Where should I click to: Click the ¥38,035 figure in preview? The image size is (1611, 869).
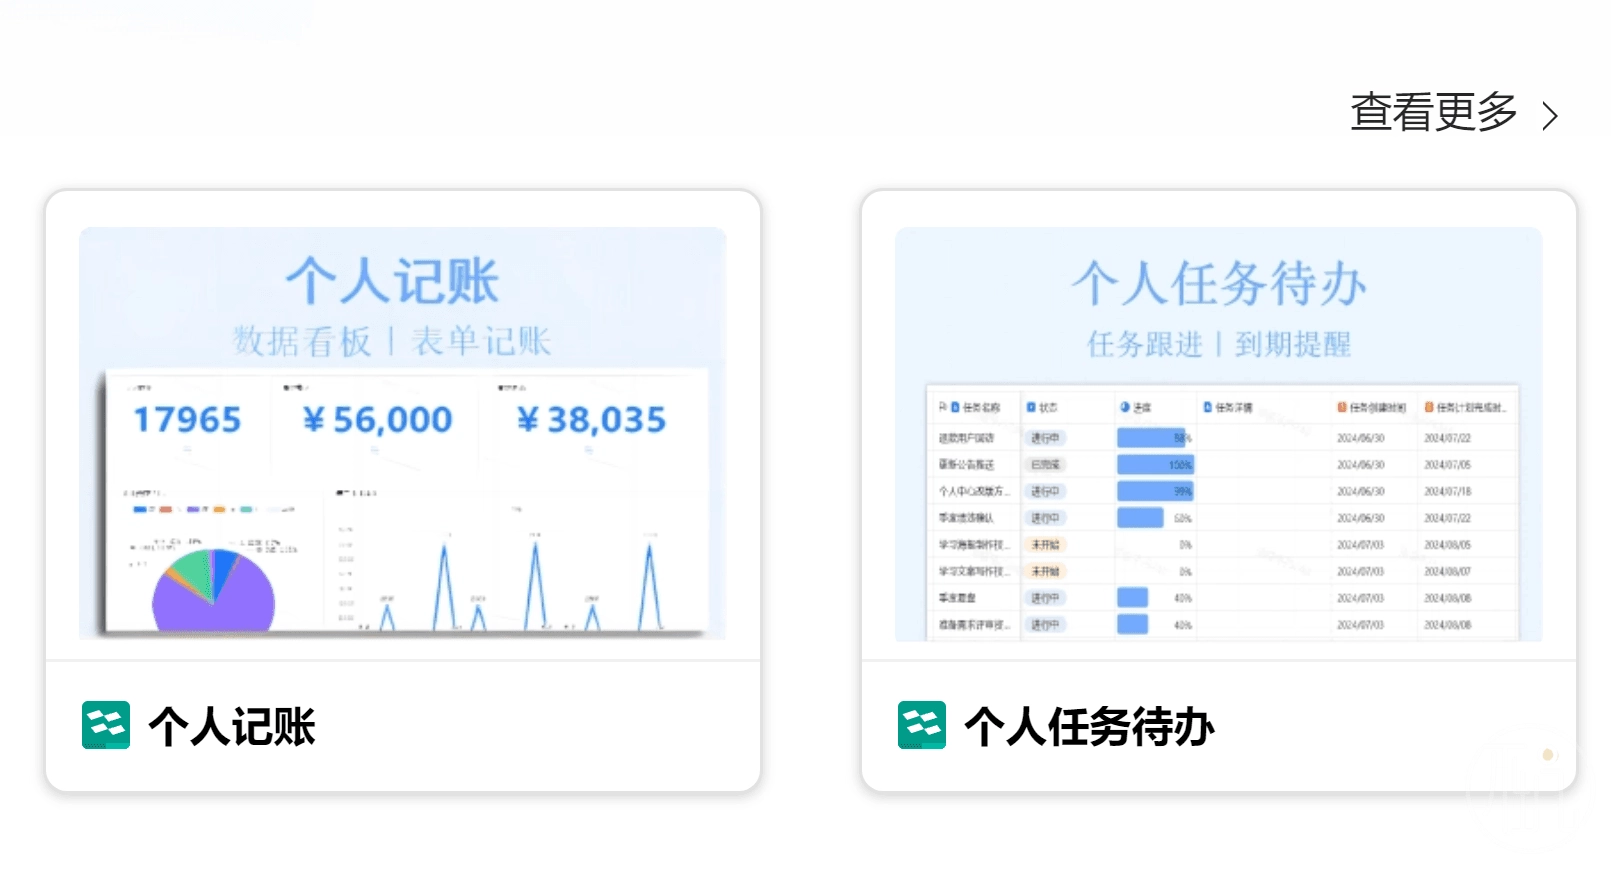(591, 420)
